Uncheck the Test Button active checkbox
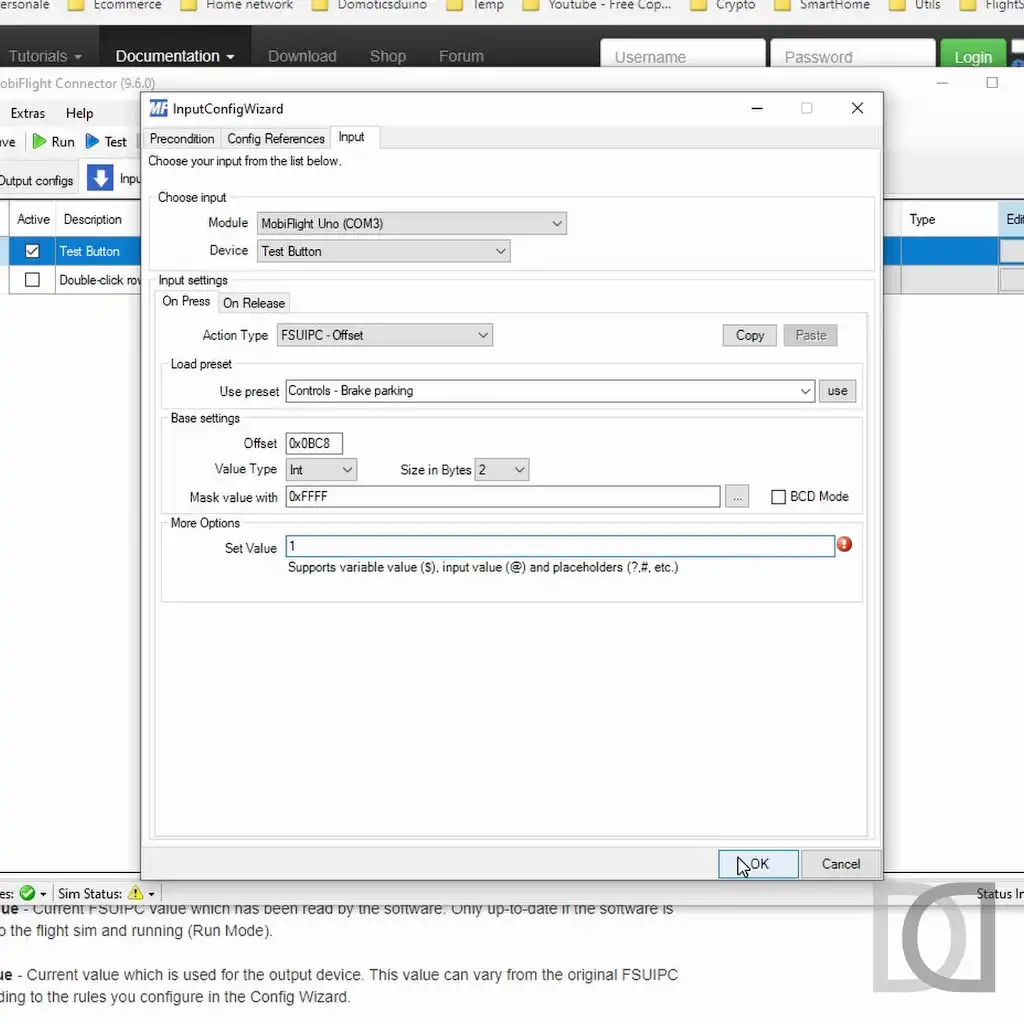The height and width of the screenshot is (1024, 1024). pyautogui.click(x=32, y=251)
